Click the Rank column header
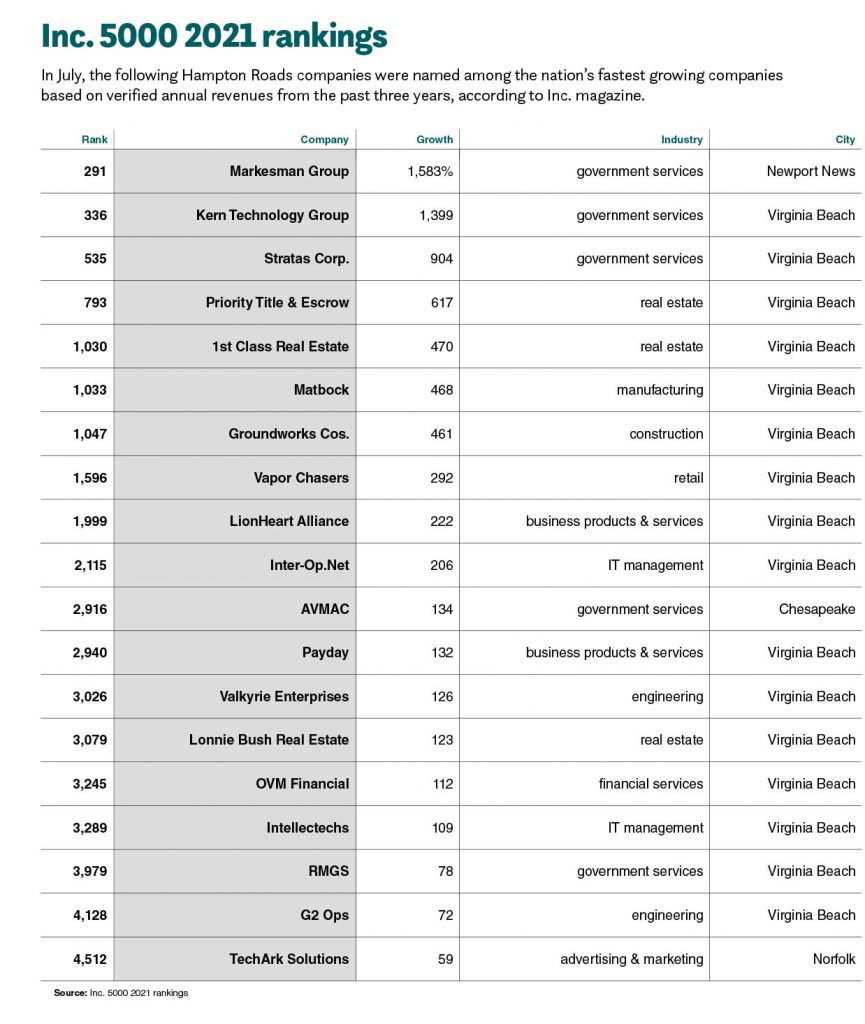 pos(94,139)
